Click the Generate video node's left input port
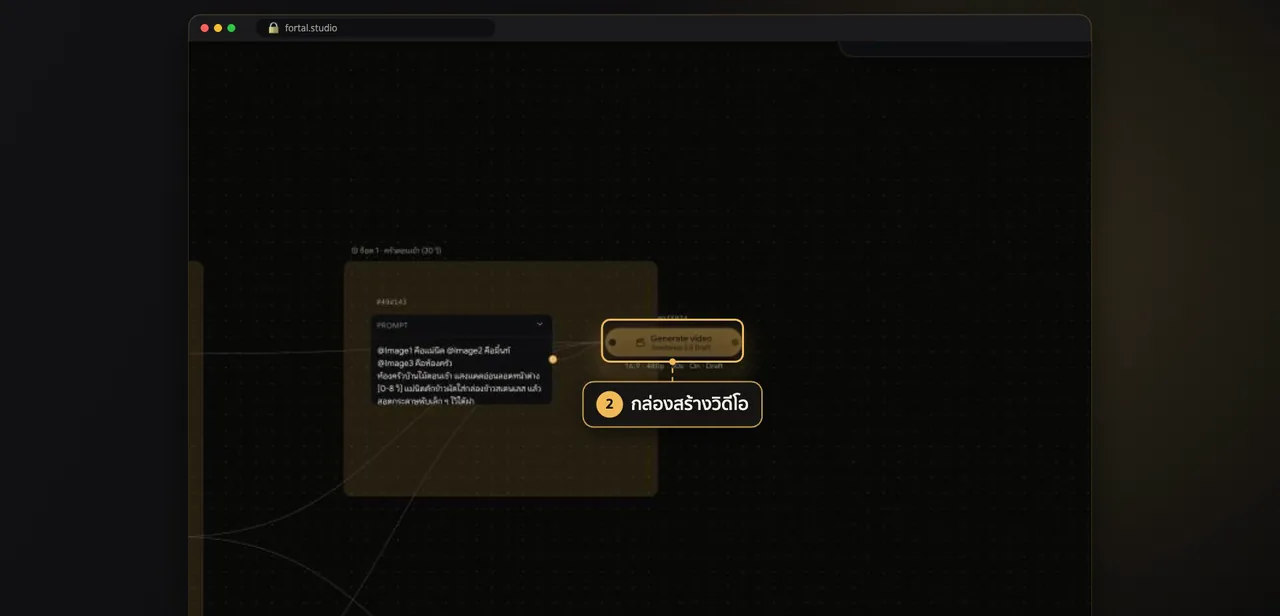 (612, 342)
